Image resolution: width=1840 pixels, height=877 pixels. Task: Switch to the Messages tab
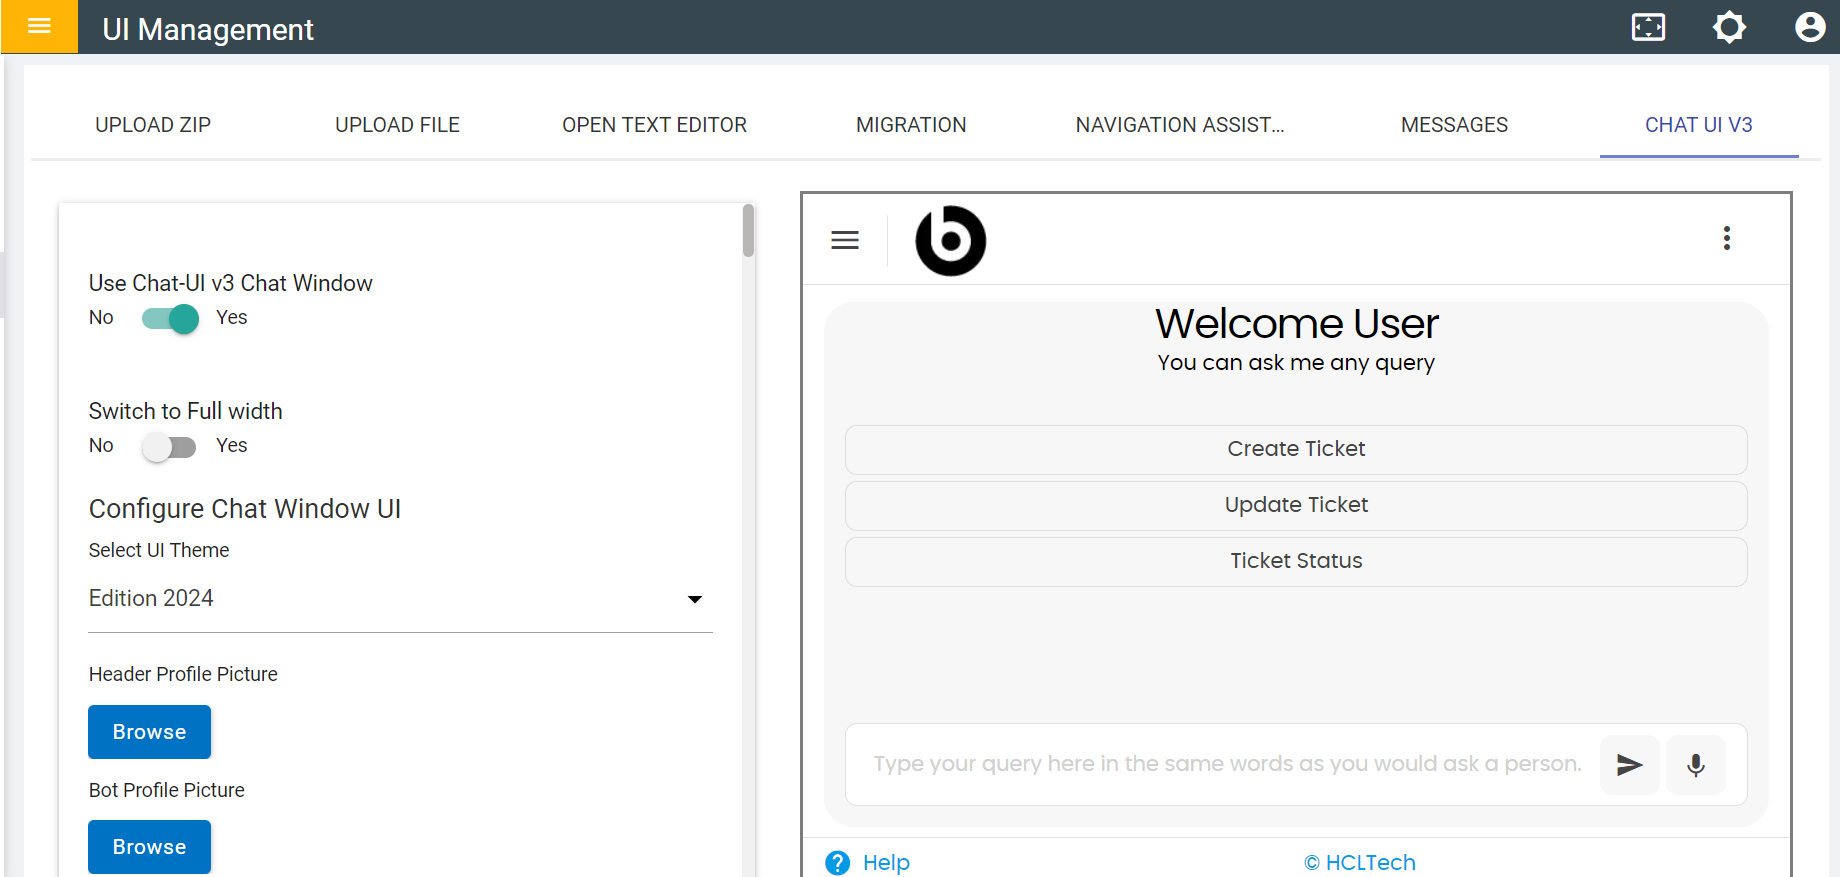coord(1454,125)
